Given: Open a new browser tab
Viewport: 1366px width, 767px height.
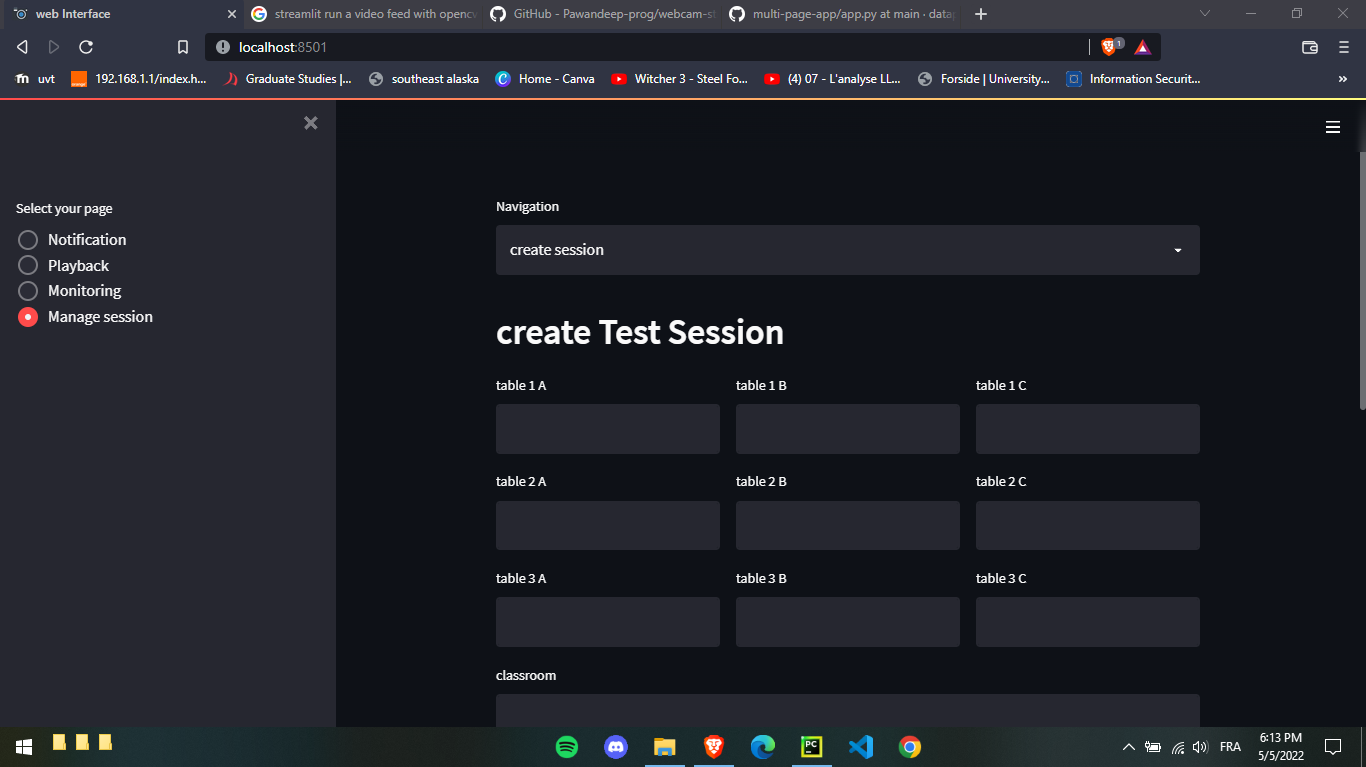Looking at the screenshot, I should (x=981, y=14).
